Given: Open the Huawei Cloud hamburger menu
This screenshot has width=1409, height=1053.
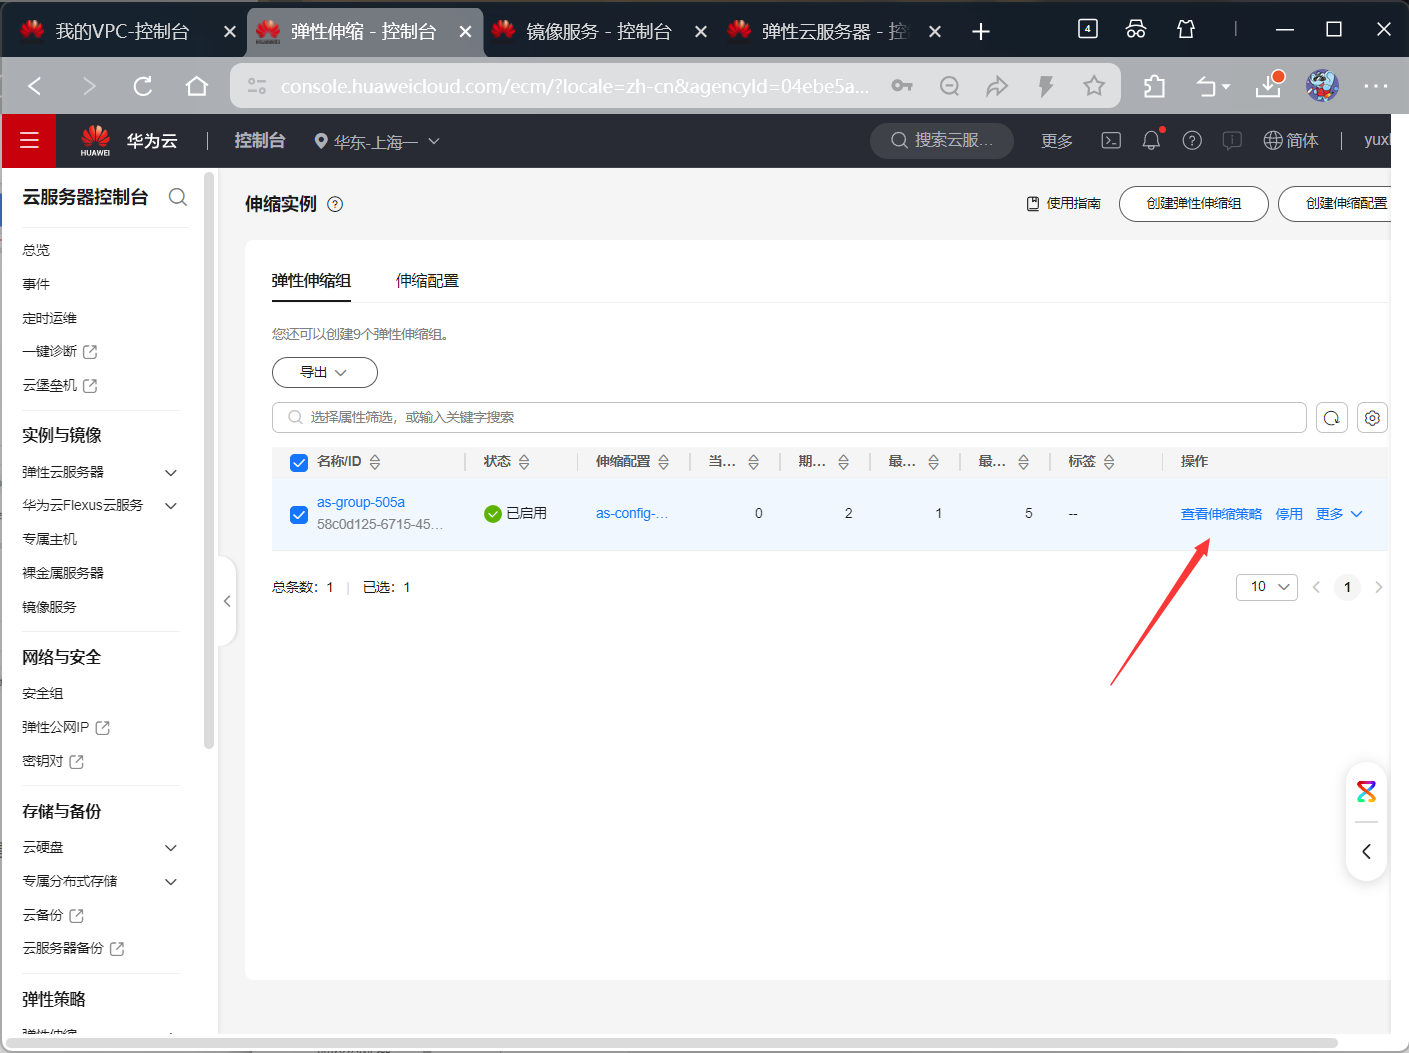Looking at the screenshot, I should [x=29, y=140].
